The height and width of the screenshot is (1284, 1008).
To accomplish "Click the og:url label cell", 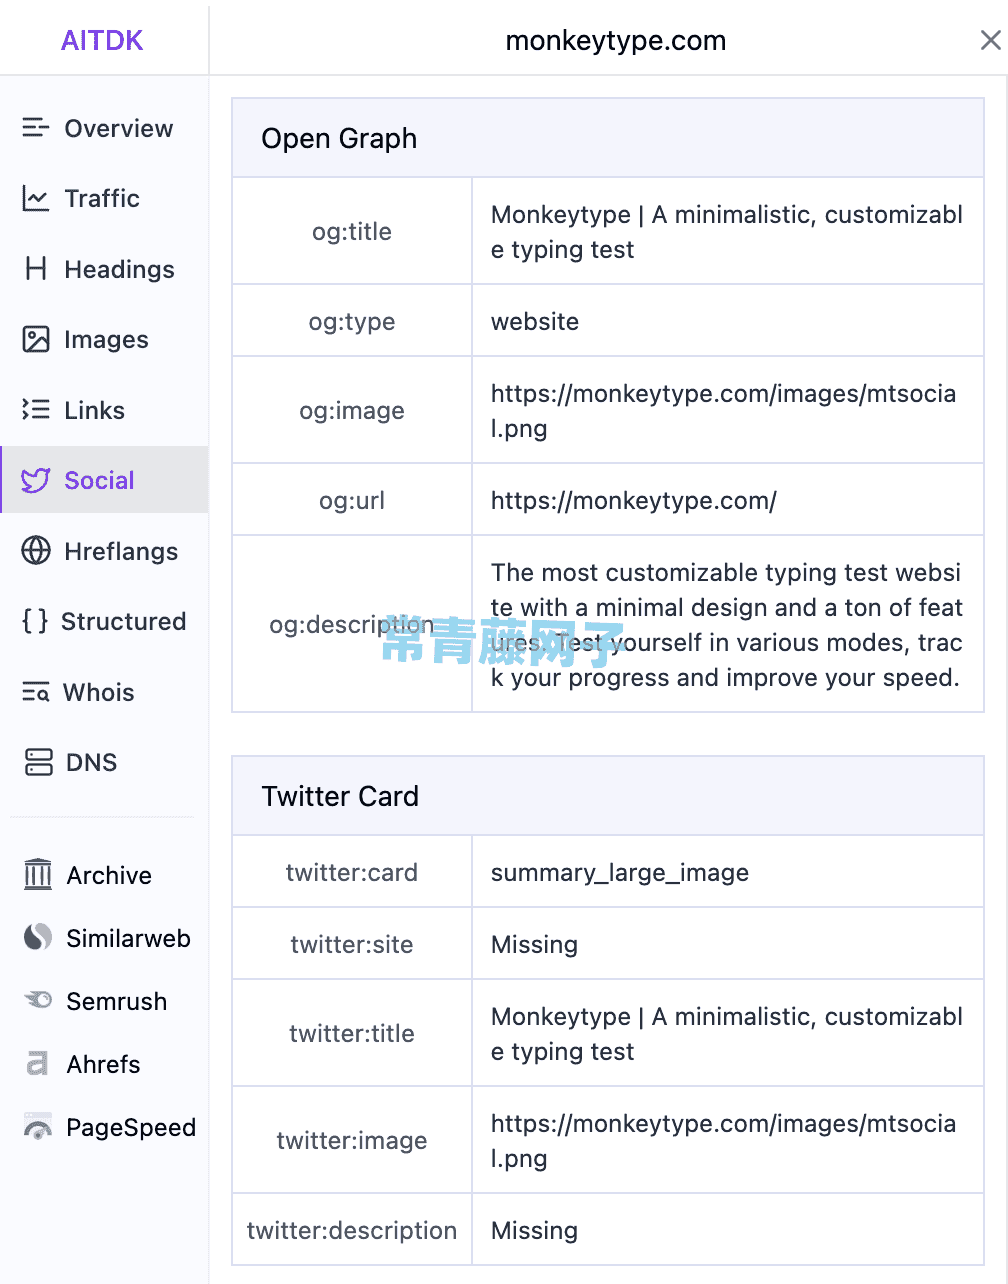I will coord(352,500).
